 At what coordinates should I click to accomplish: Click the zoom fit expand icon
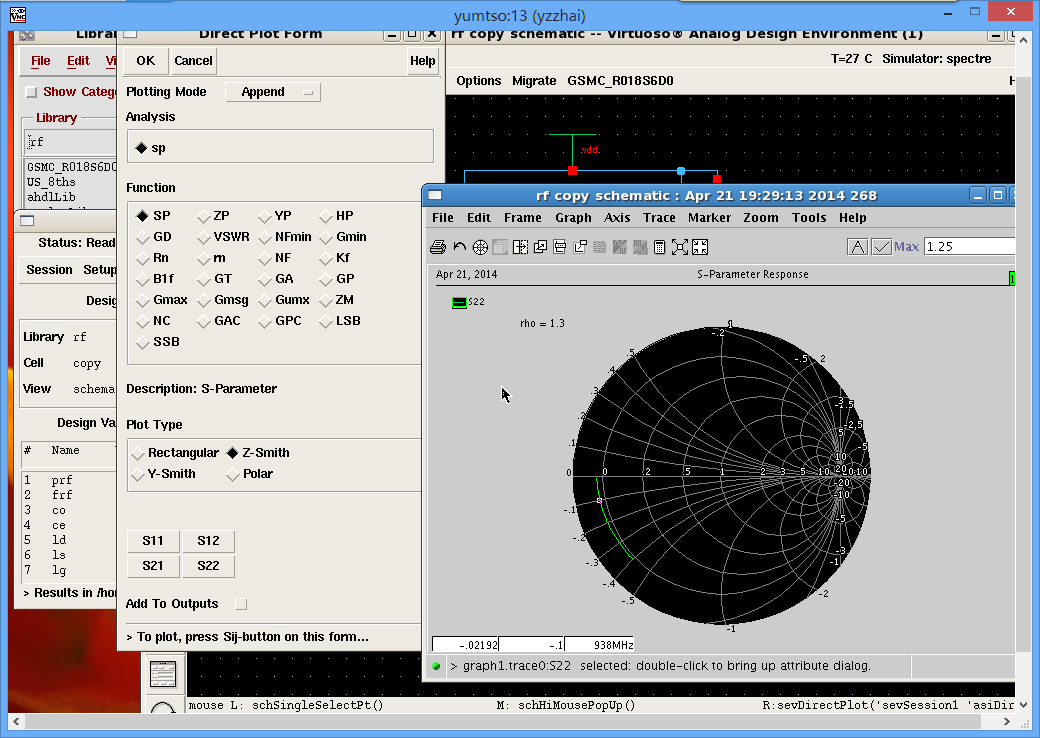click(680, 247)
